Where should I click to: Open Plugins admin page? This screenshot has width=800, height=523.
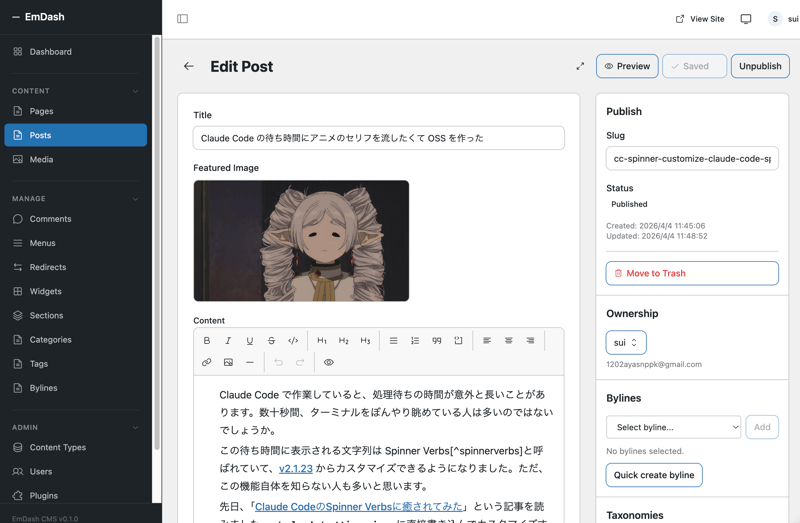[76, 495]
